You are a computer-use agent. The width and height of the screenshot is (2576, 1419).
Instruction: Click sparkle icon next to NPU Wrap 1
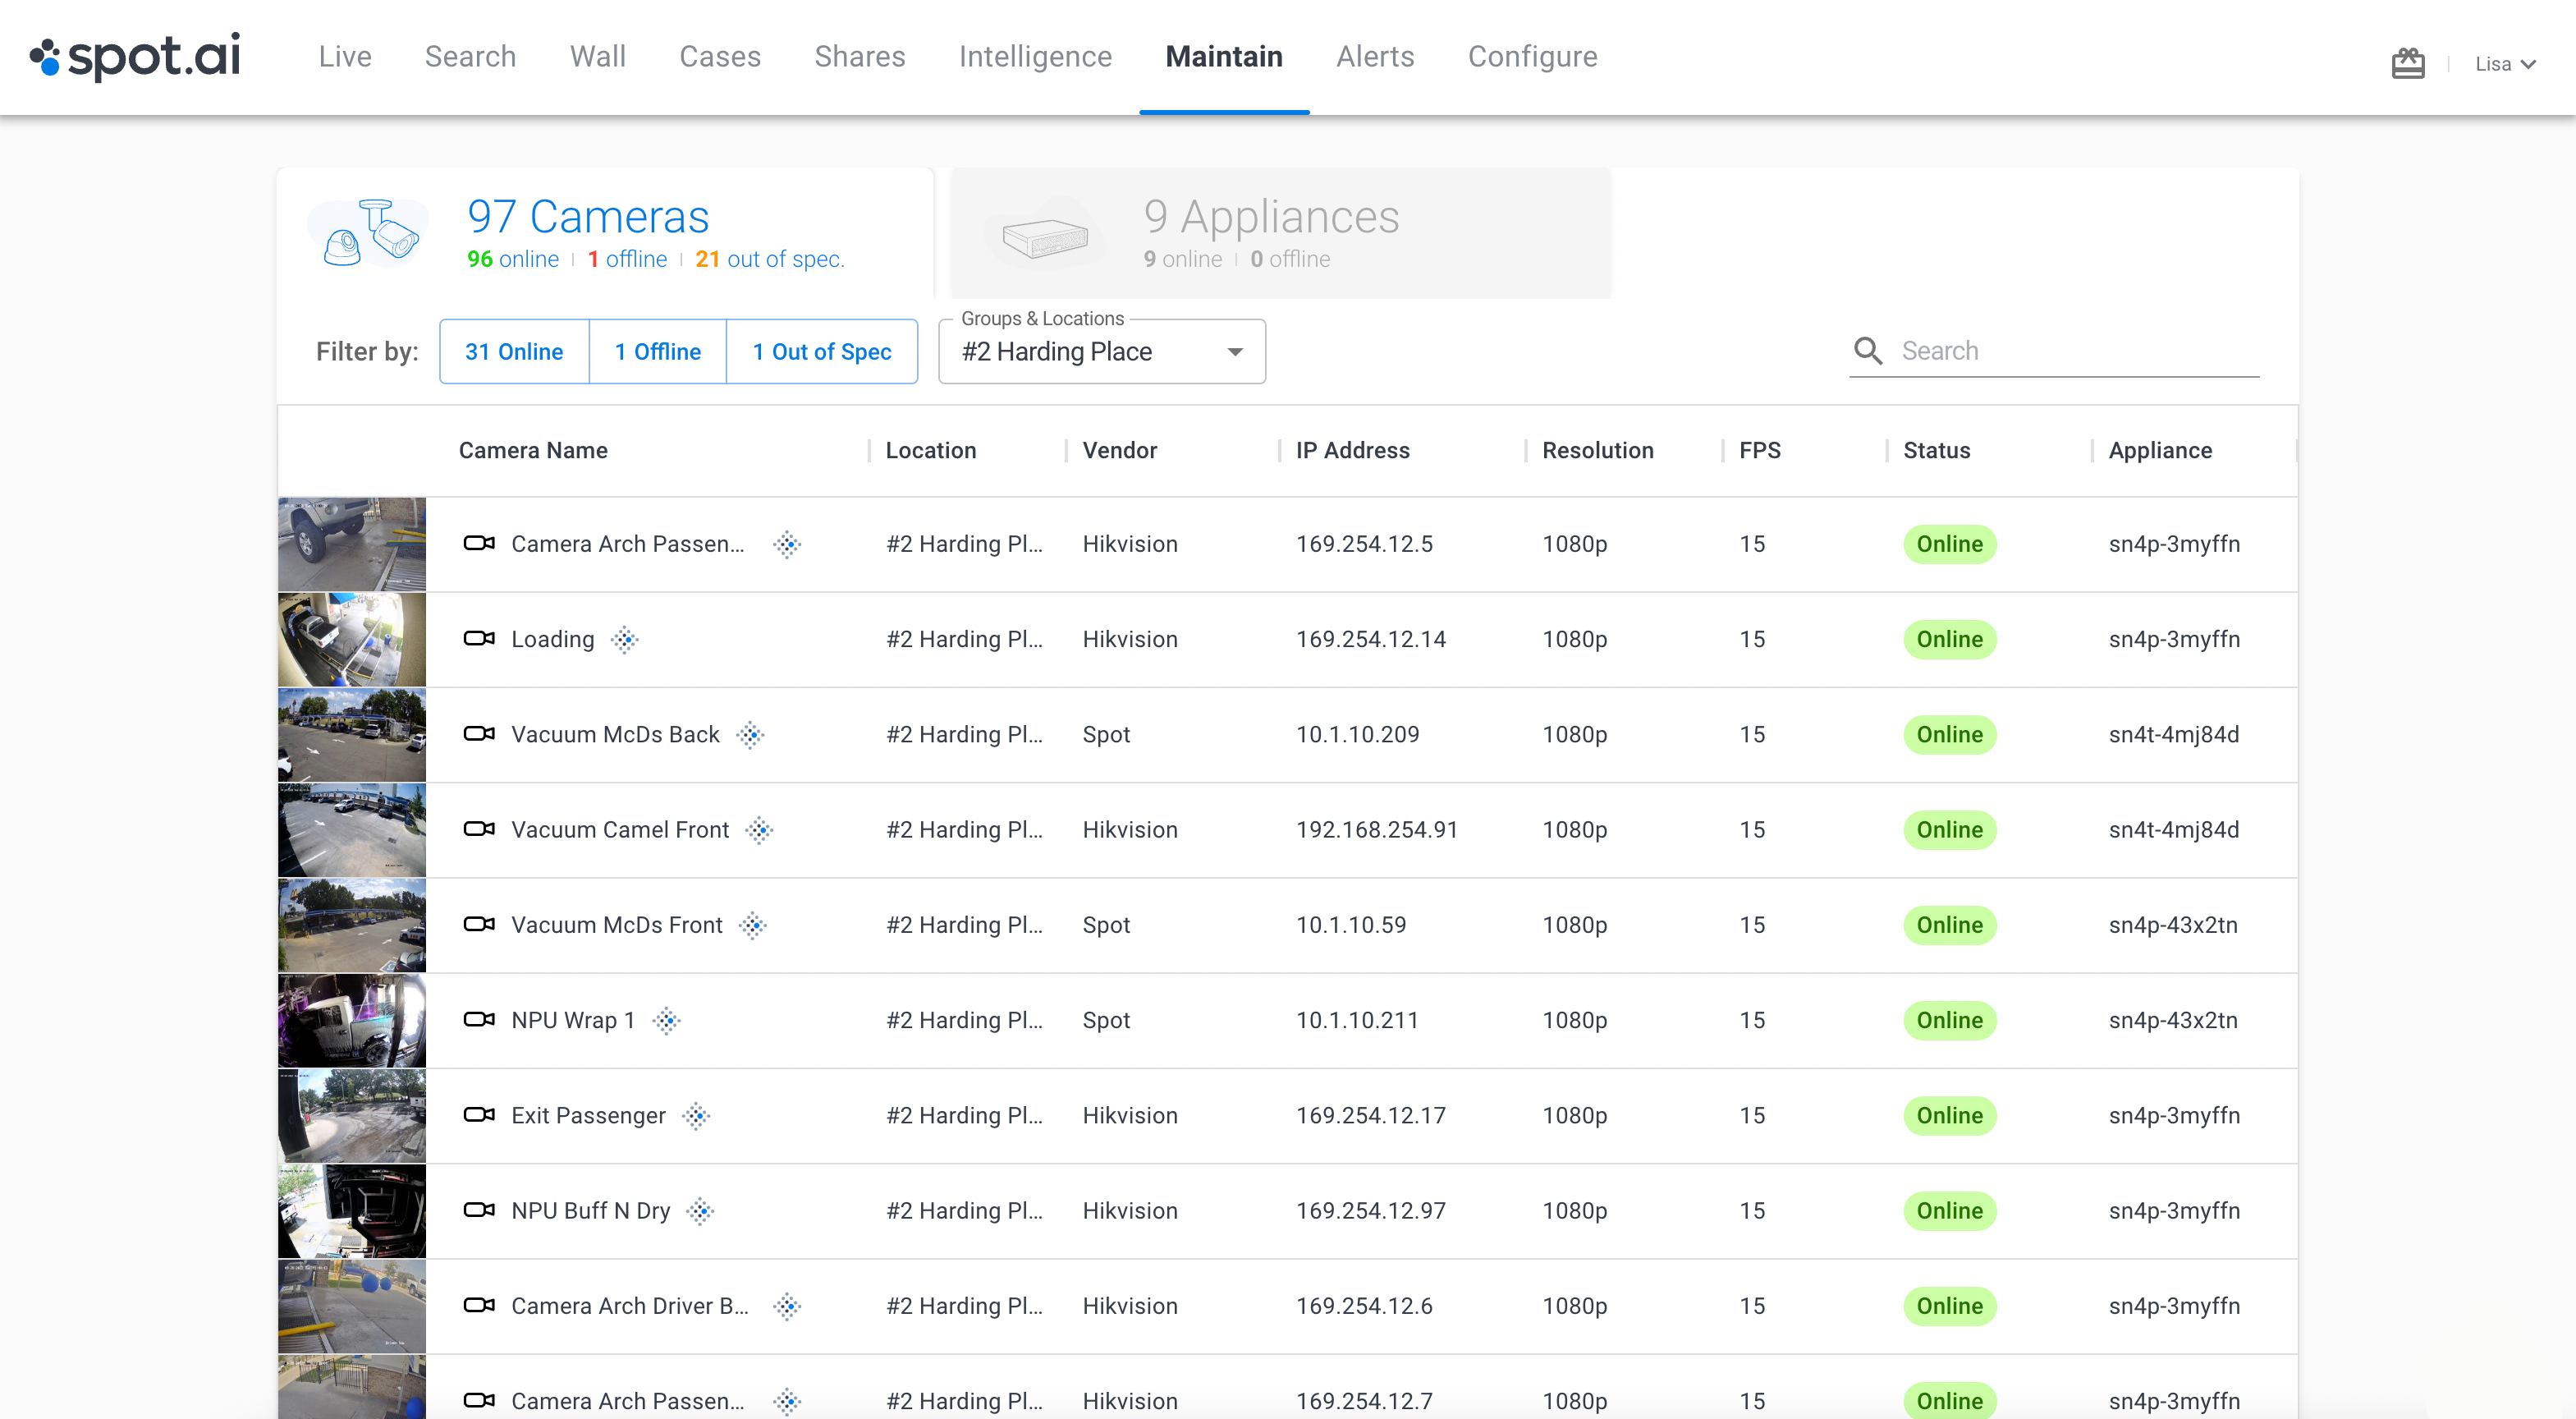pos(666,1021)
